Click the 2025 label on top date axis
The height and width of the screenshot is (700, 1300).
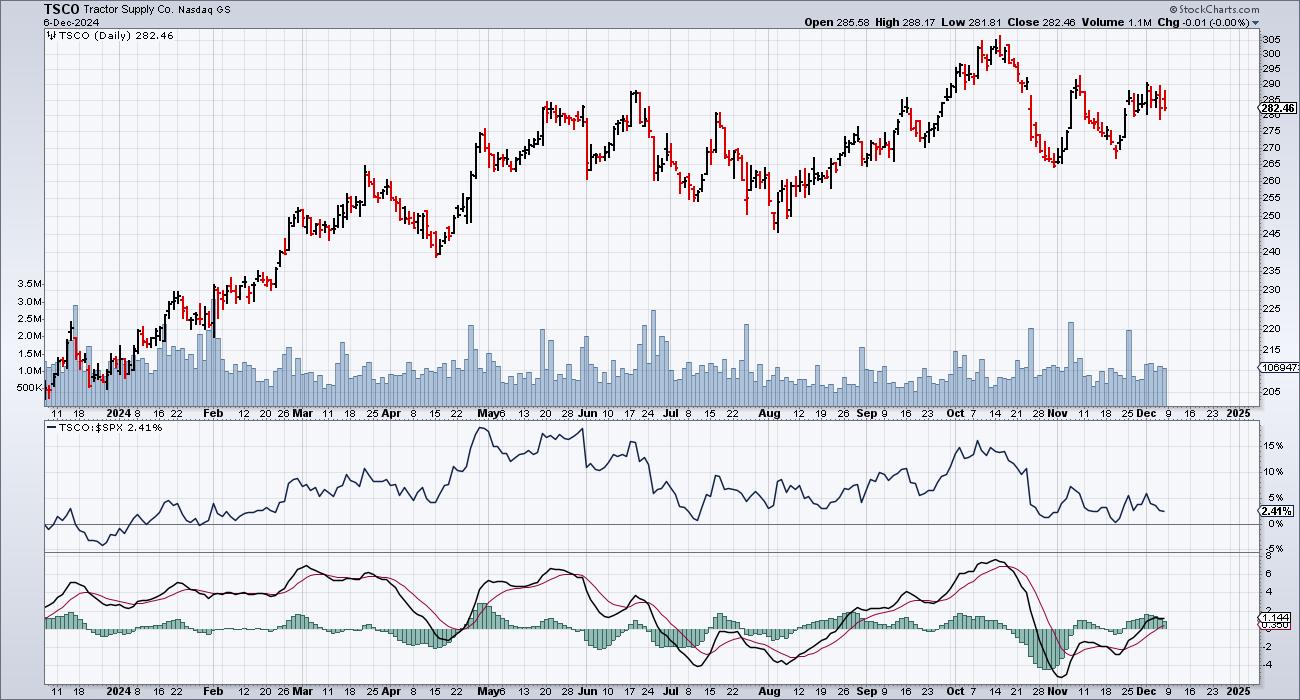(x=1236, y=412)
